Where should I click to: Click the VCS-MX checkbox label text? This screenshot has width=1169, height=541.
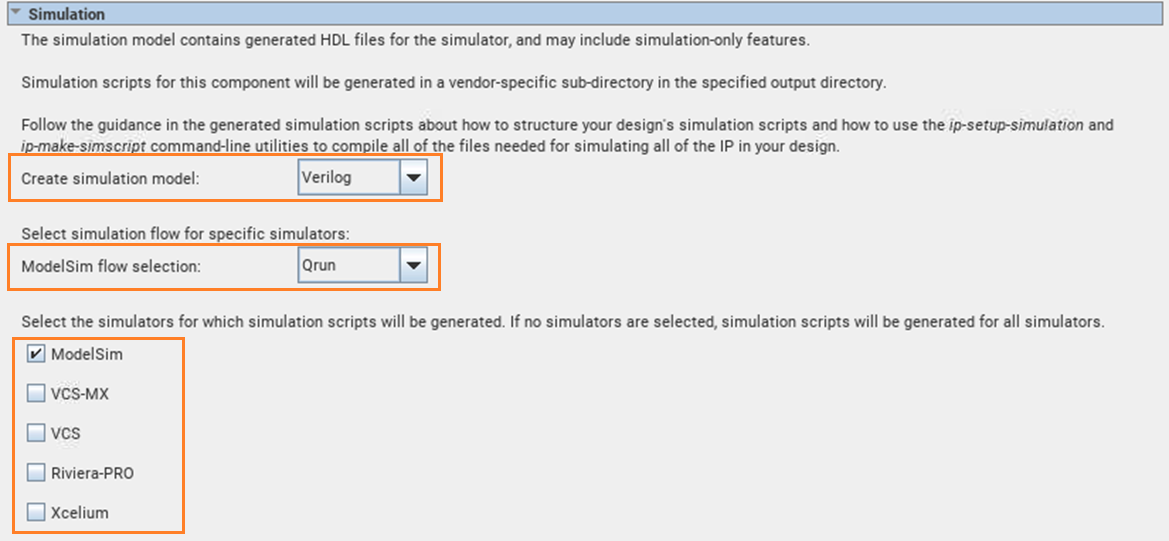coord(80,394)
